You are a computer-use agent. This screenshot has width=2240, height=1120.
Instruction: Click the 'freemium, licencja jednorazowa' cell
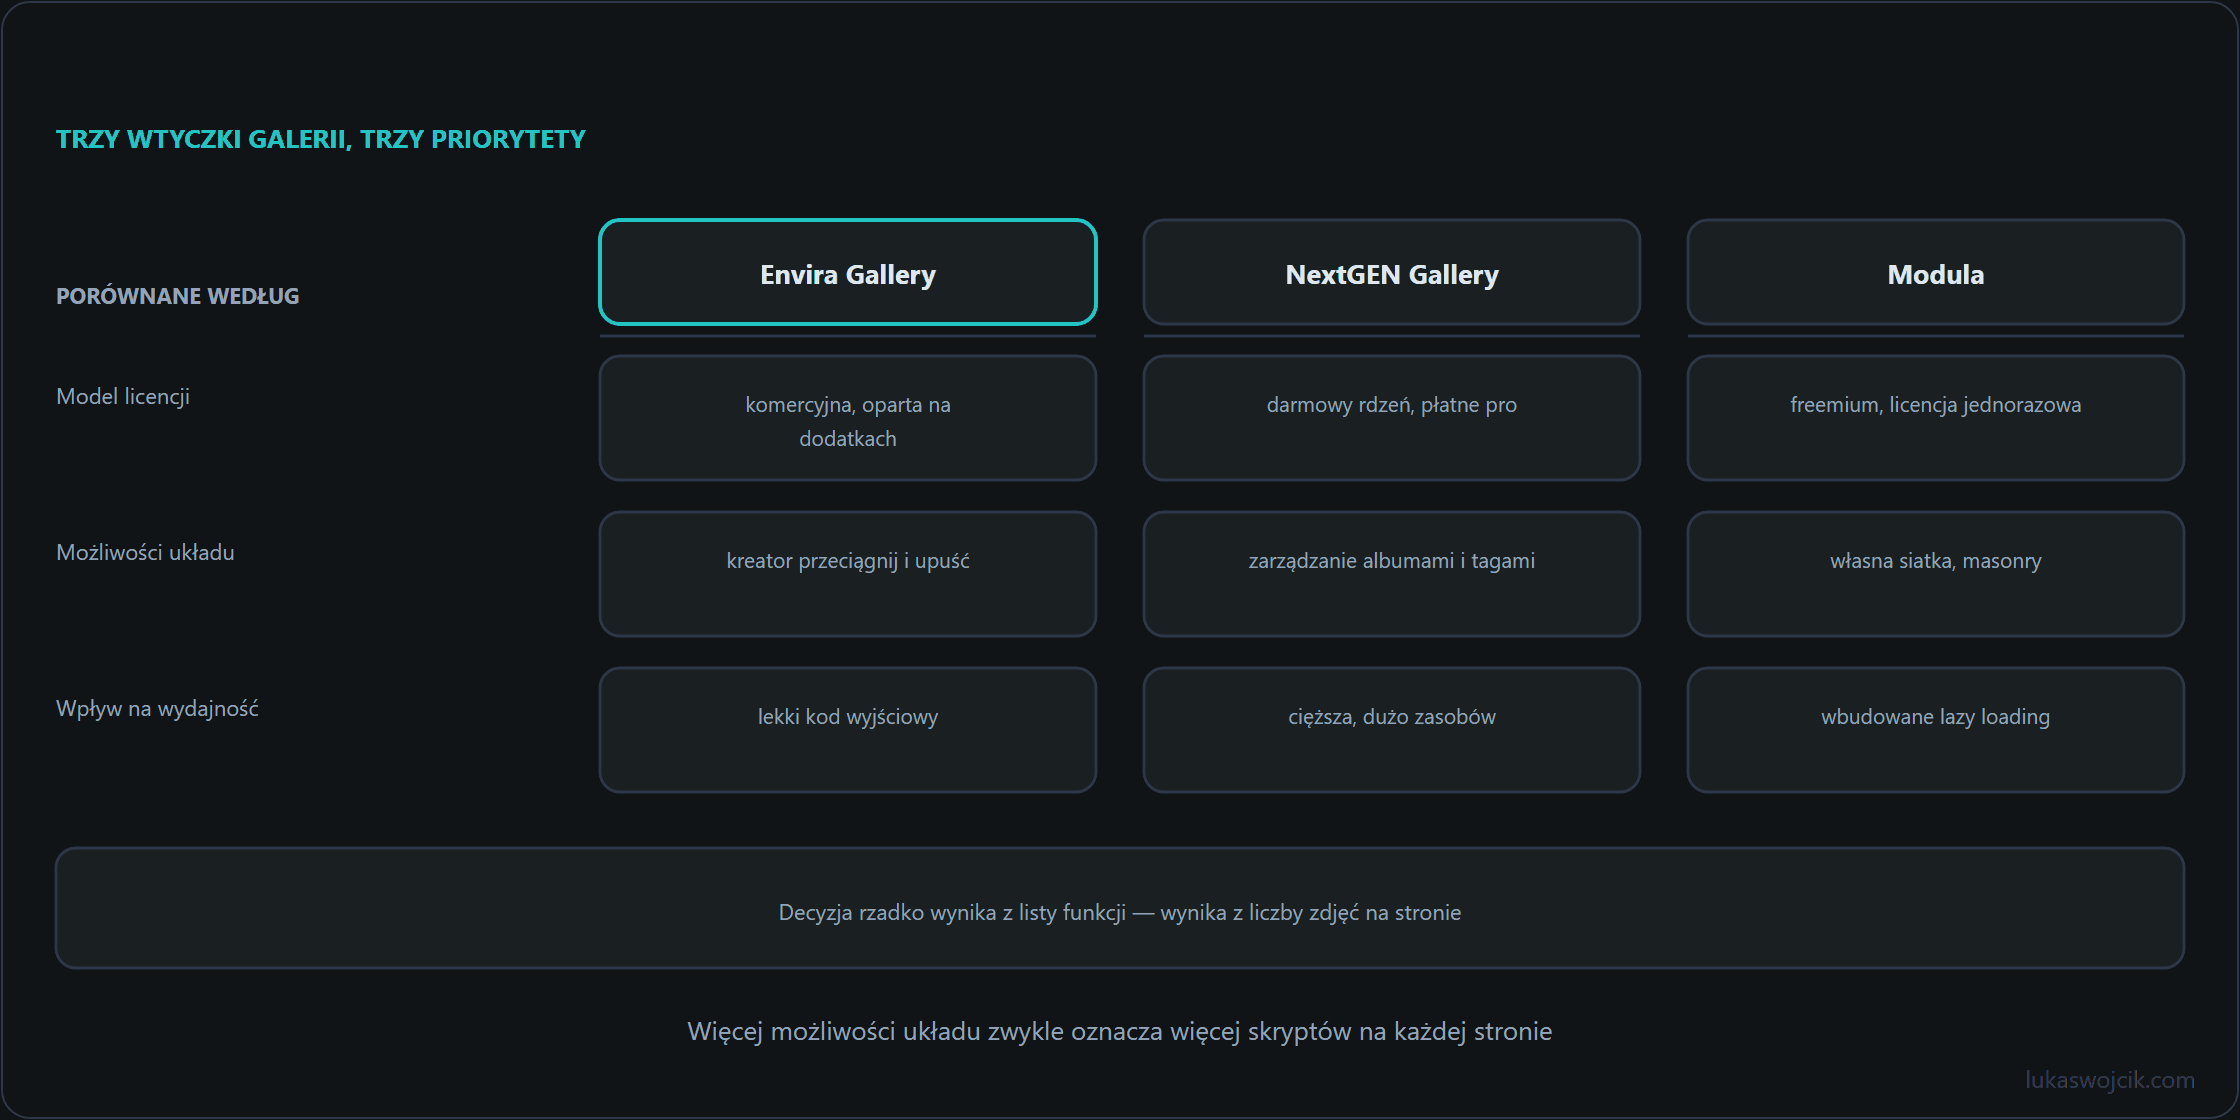pyautogui.click(x=1936, y=418)
